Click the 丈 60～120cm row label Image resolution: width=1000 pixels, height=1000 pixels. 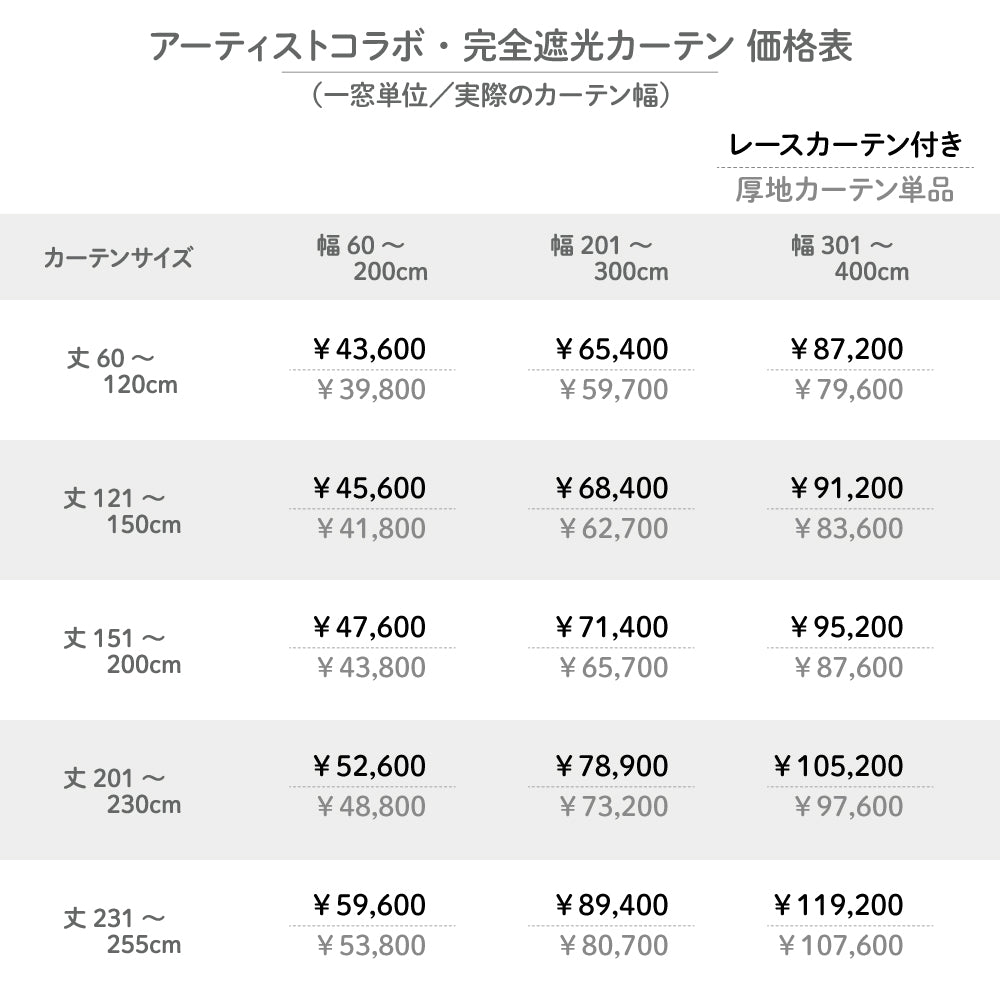tap(123, 370)
